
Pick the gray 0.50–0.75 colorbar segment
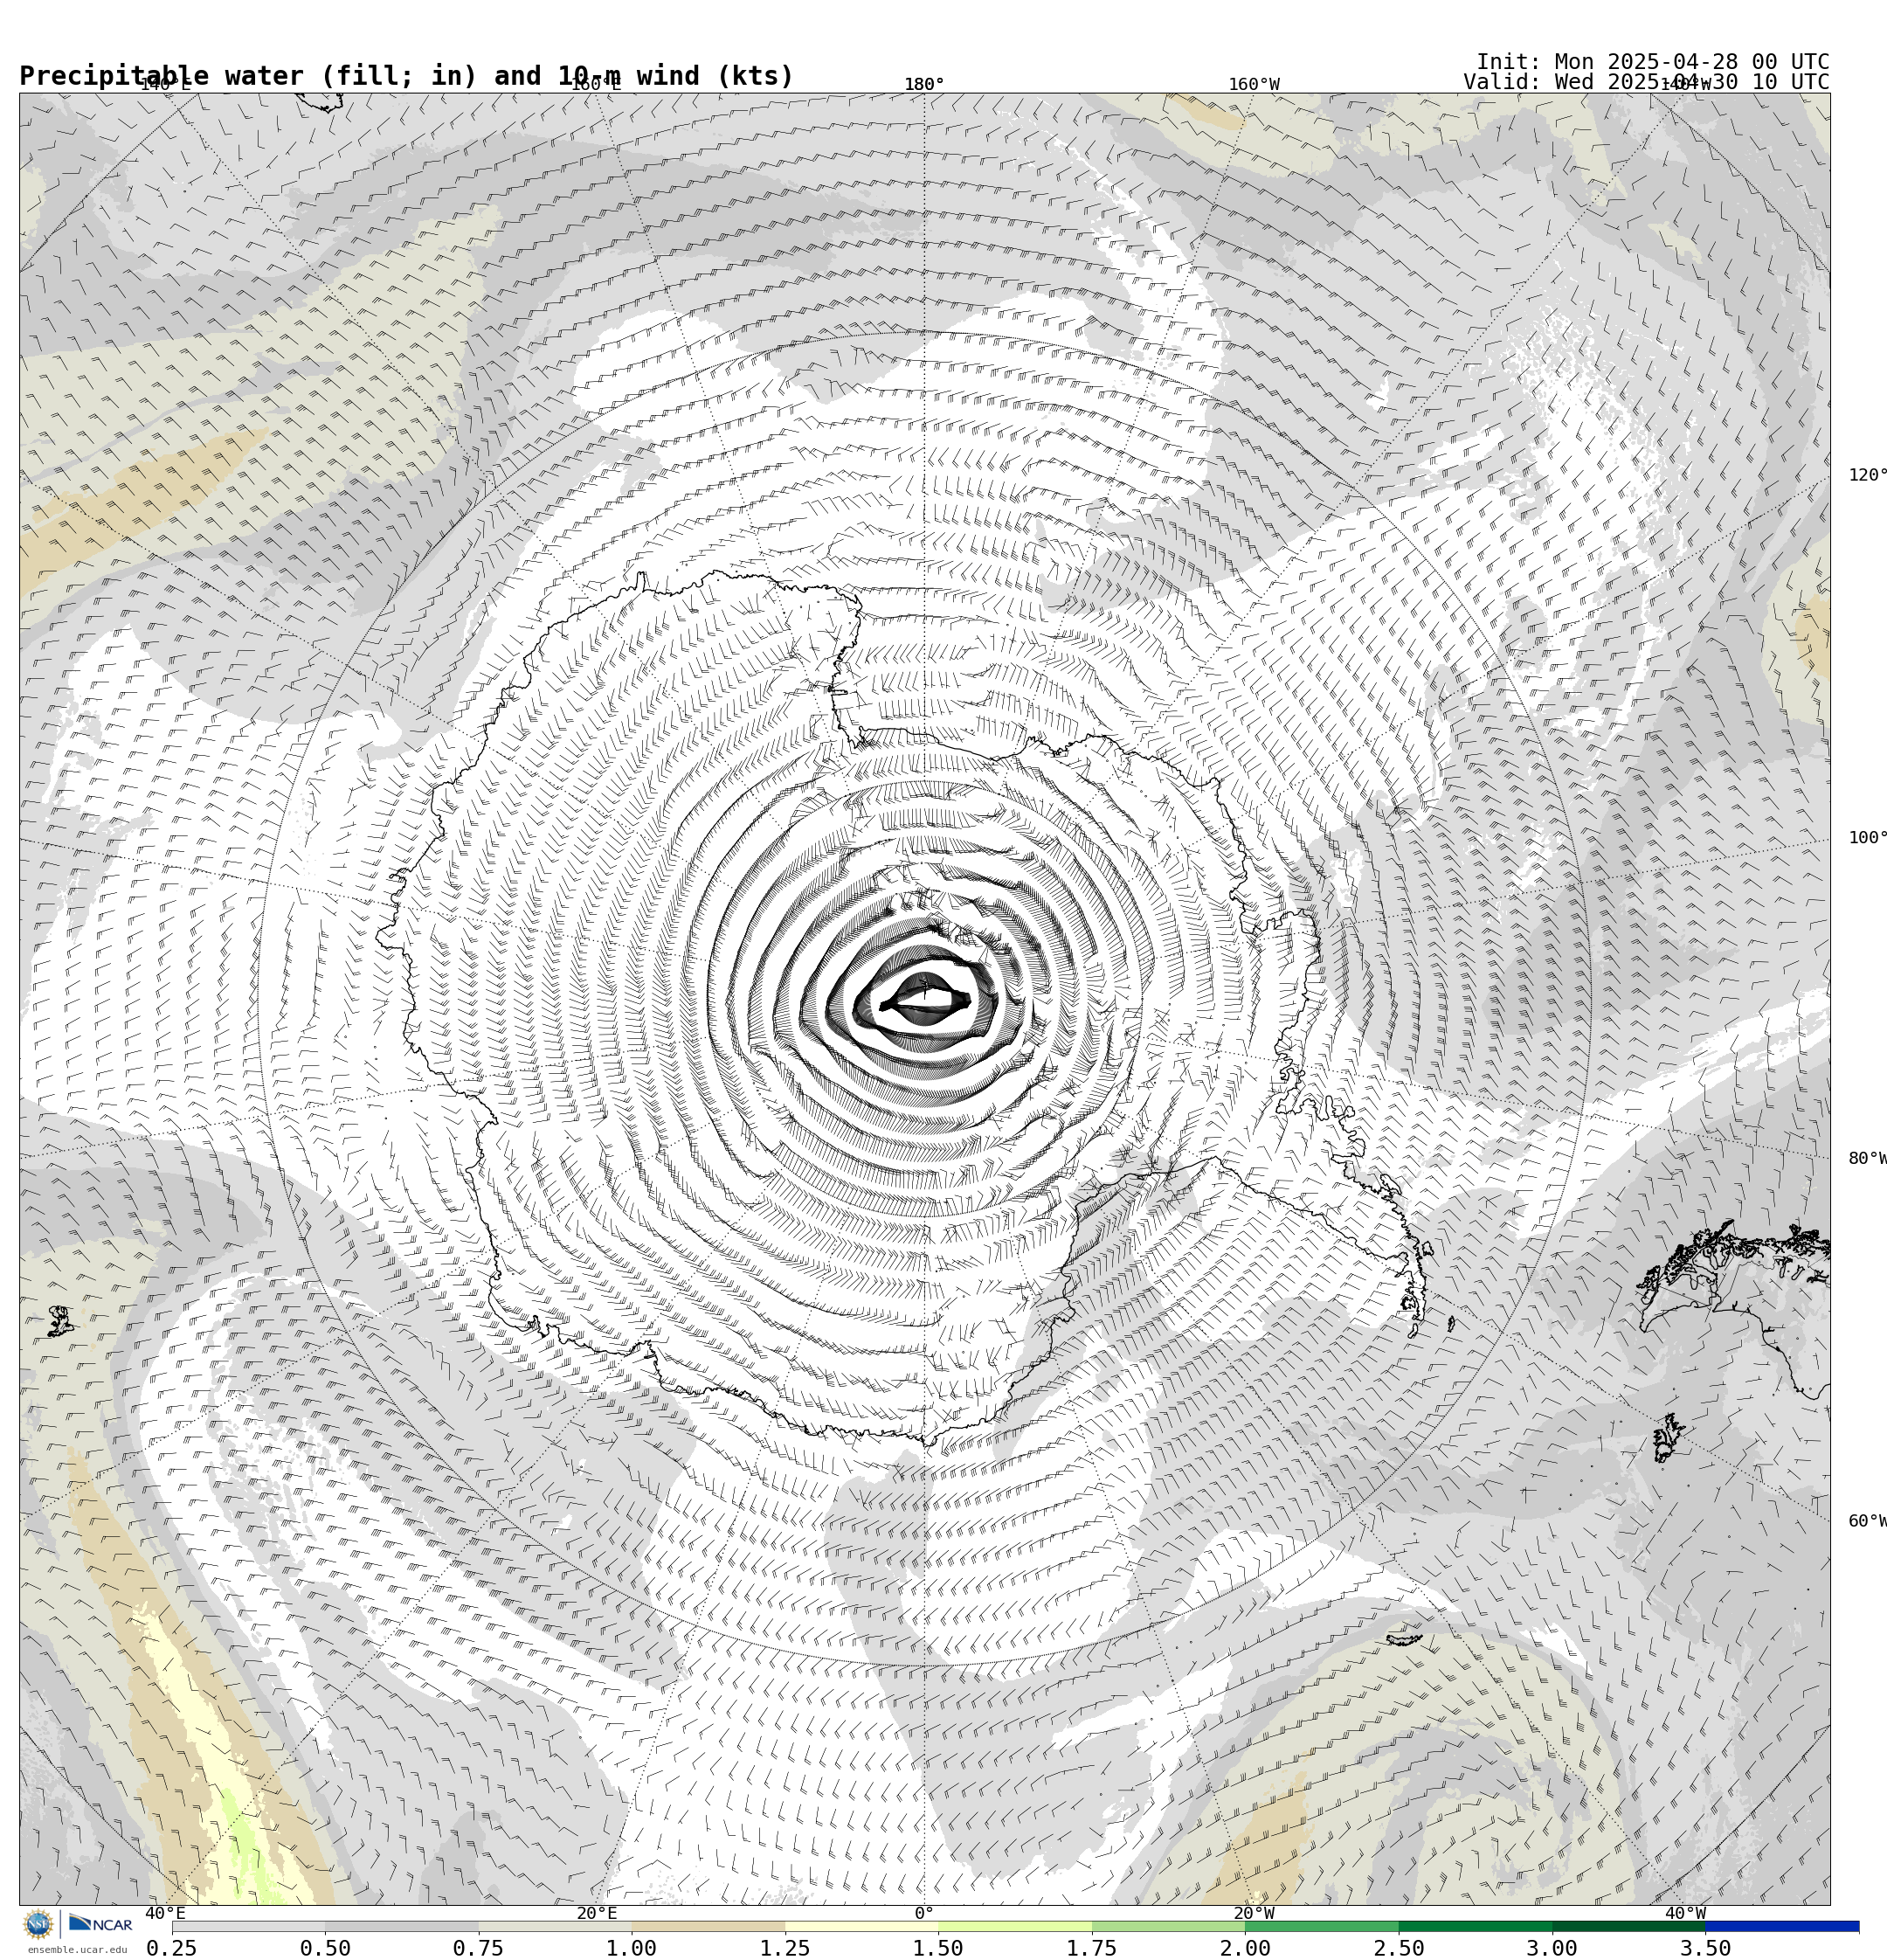pyautogui.click(x=401, y=1926)
